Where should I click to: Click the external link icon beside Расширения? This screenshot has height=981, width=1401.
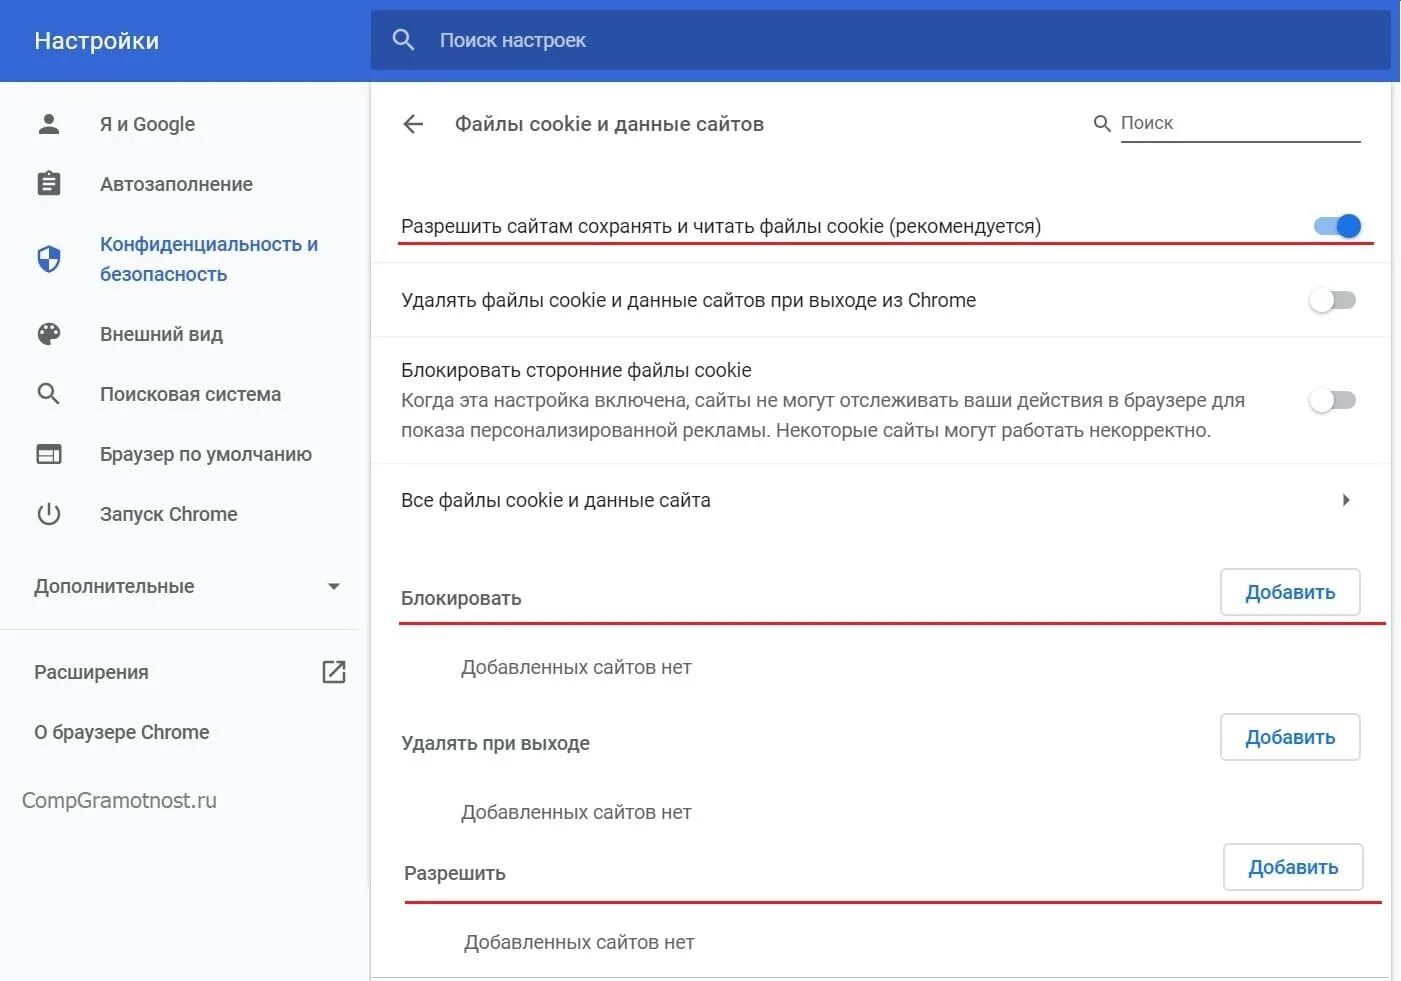tap(334, 672)
